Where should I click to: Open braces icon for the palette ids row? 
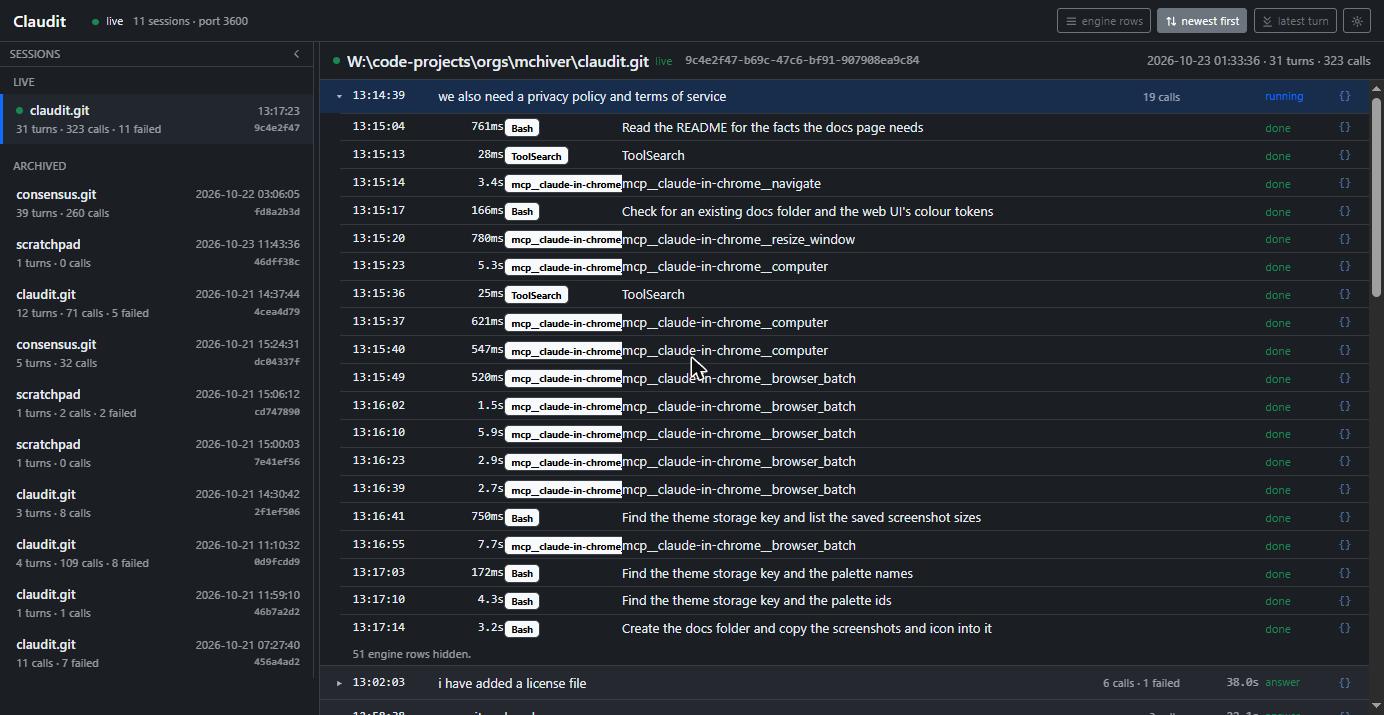1344,601
